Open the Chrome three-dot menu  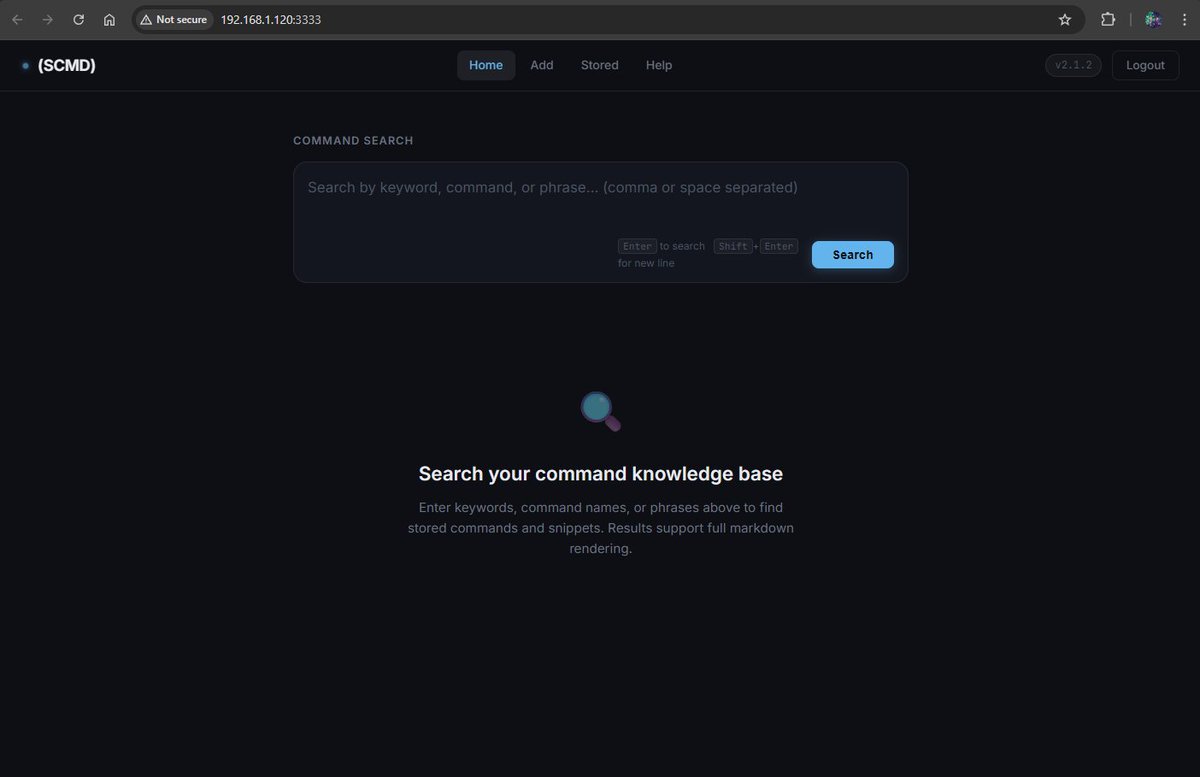pyautogui.click(x=1184, y=19)
